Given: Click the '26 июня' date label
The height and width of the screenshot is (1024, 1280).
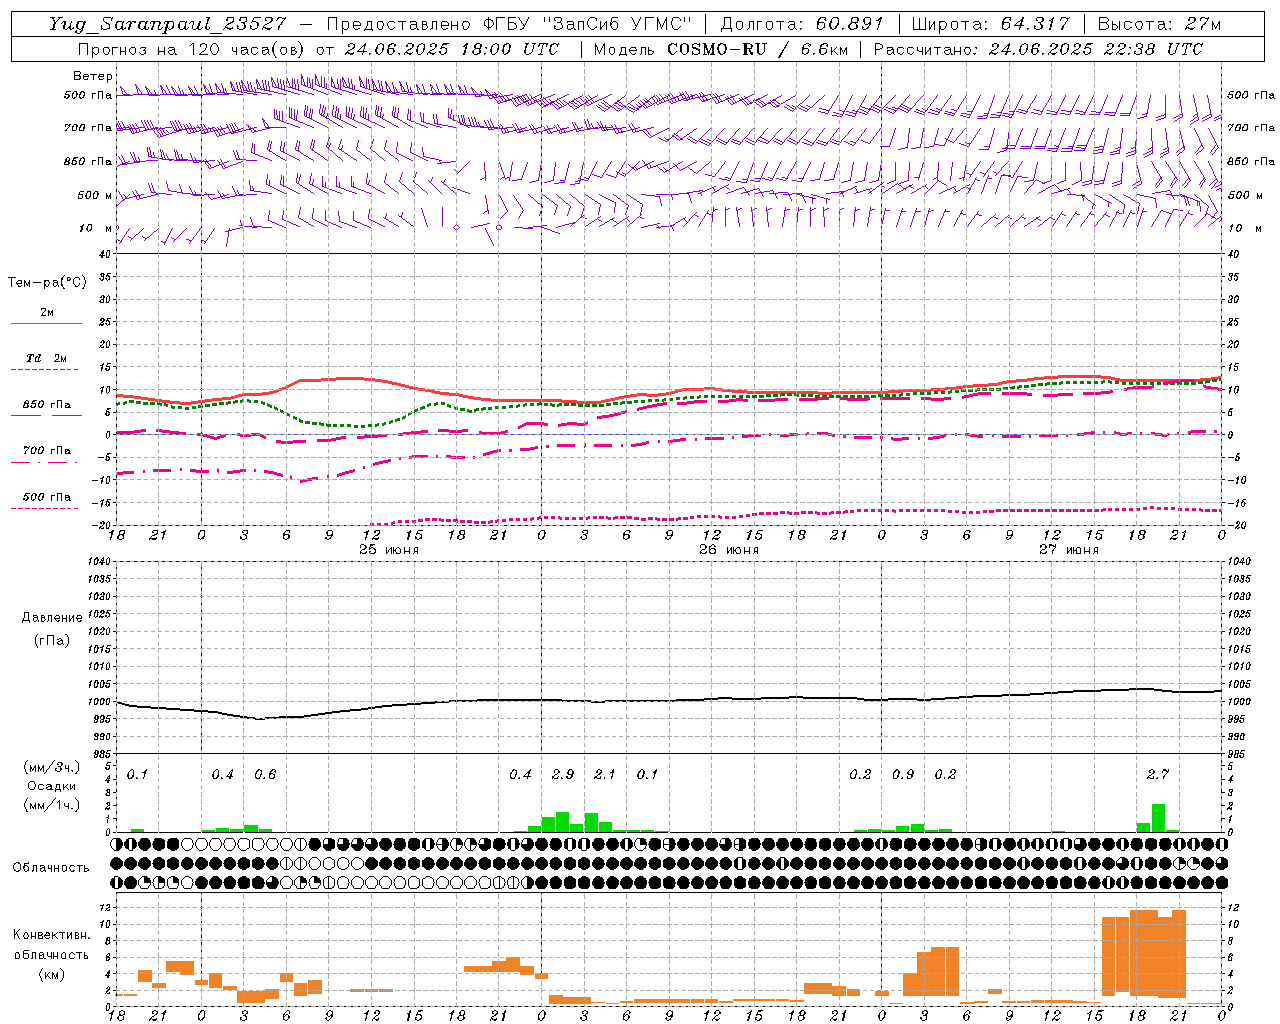Looking at the screenshot, I should pos(729,550).
